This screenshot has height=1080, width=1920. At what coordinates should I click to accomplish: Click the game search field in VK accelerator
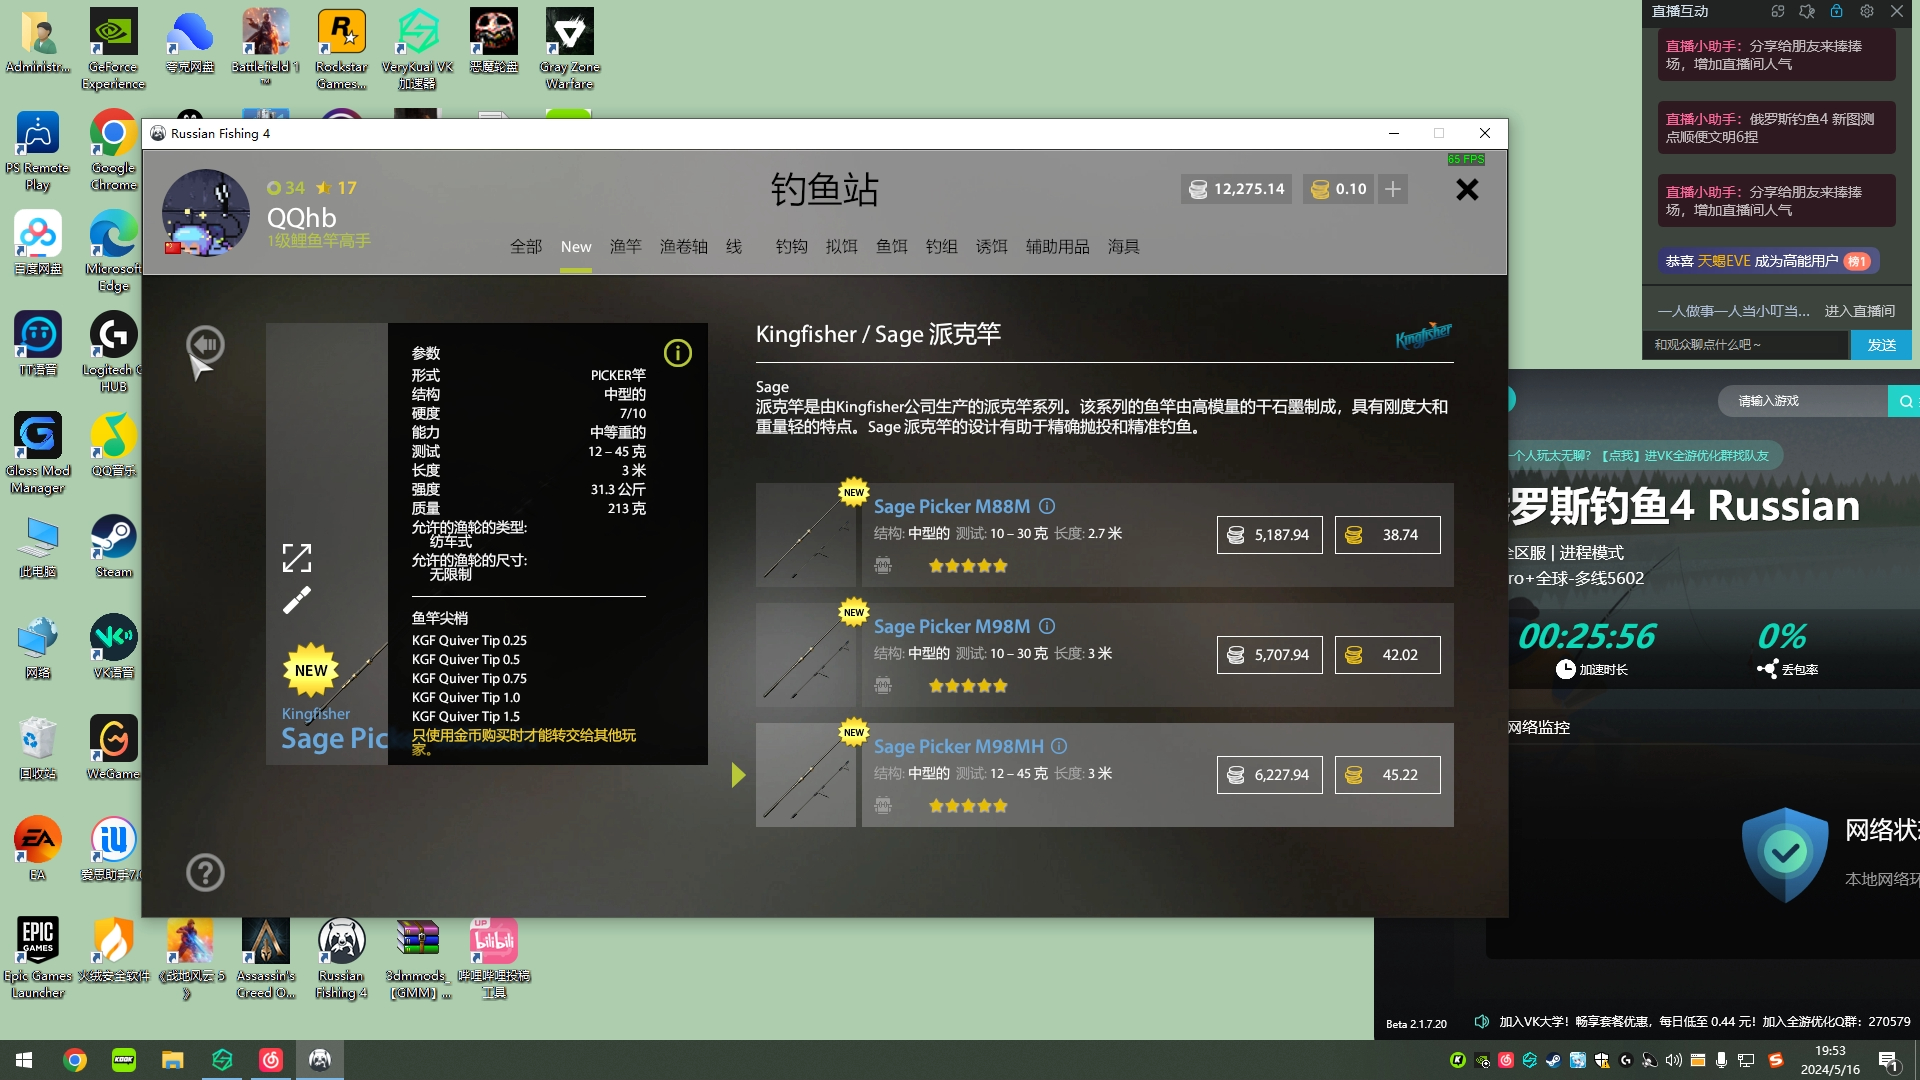coord(1802,401)
